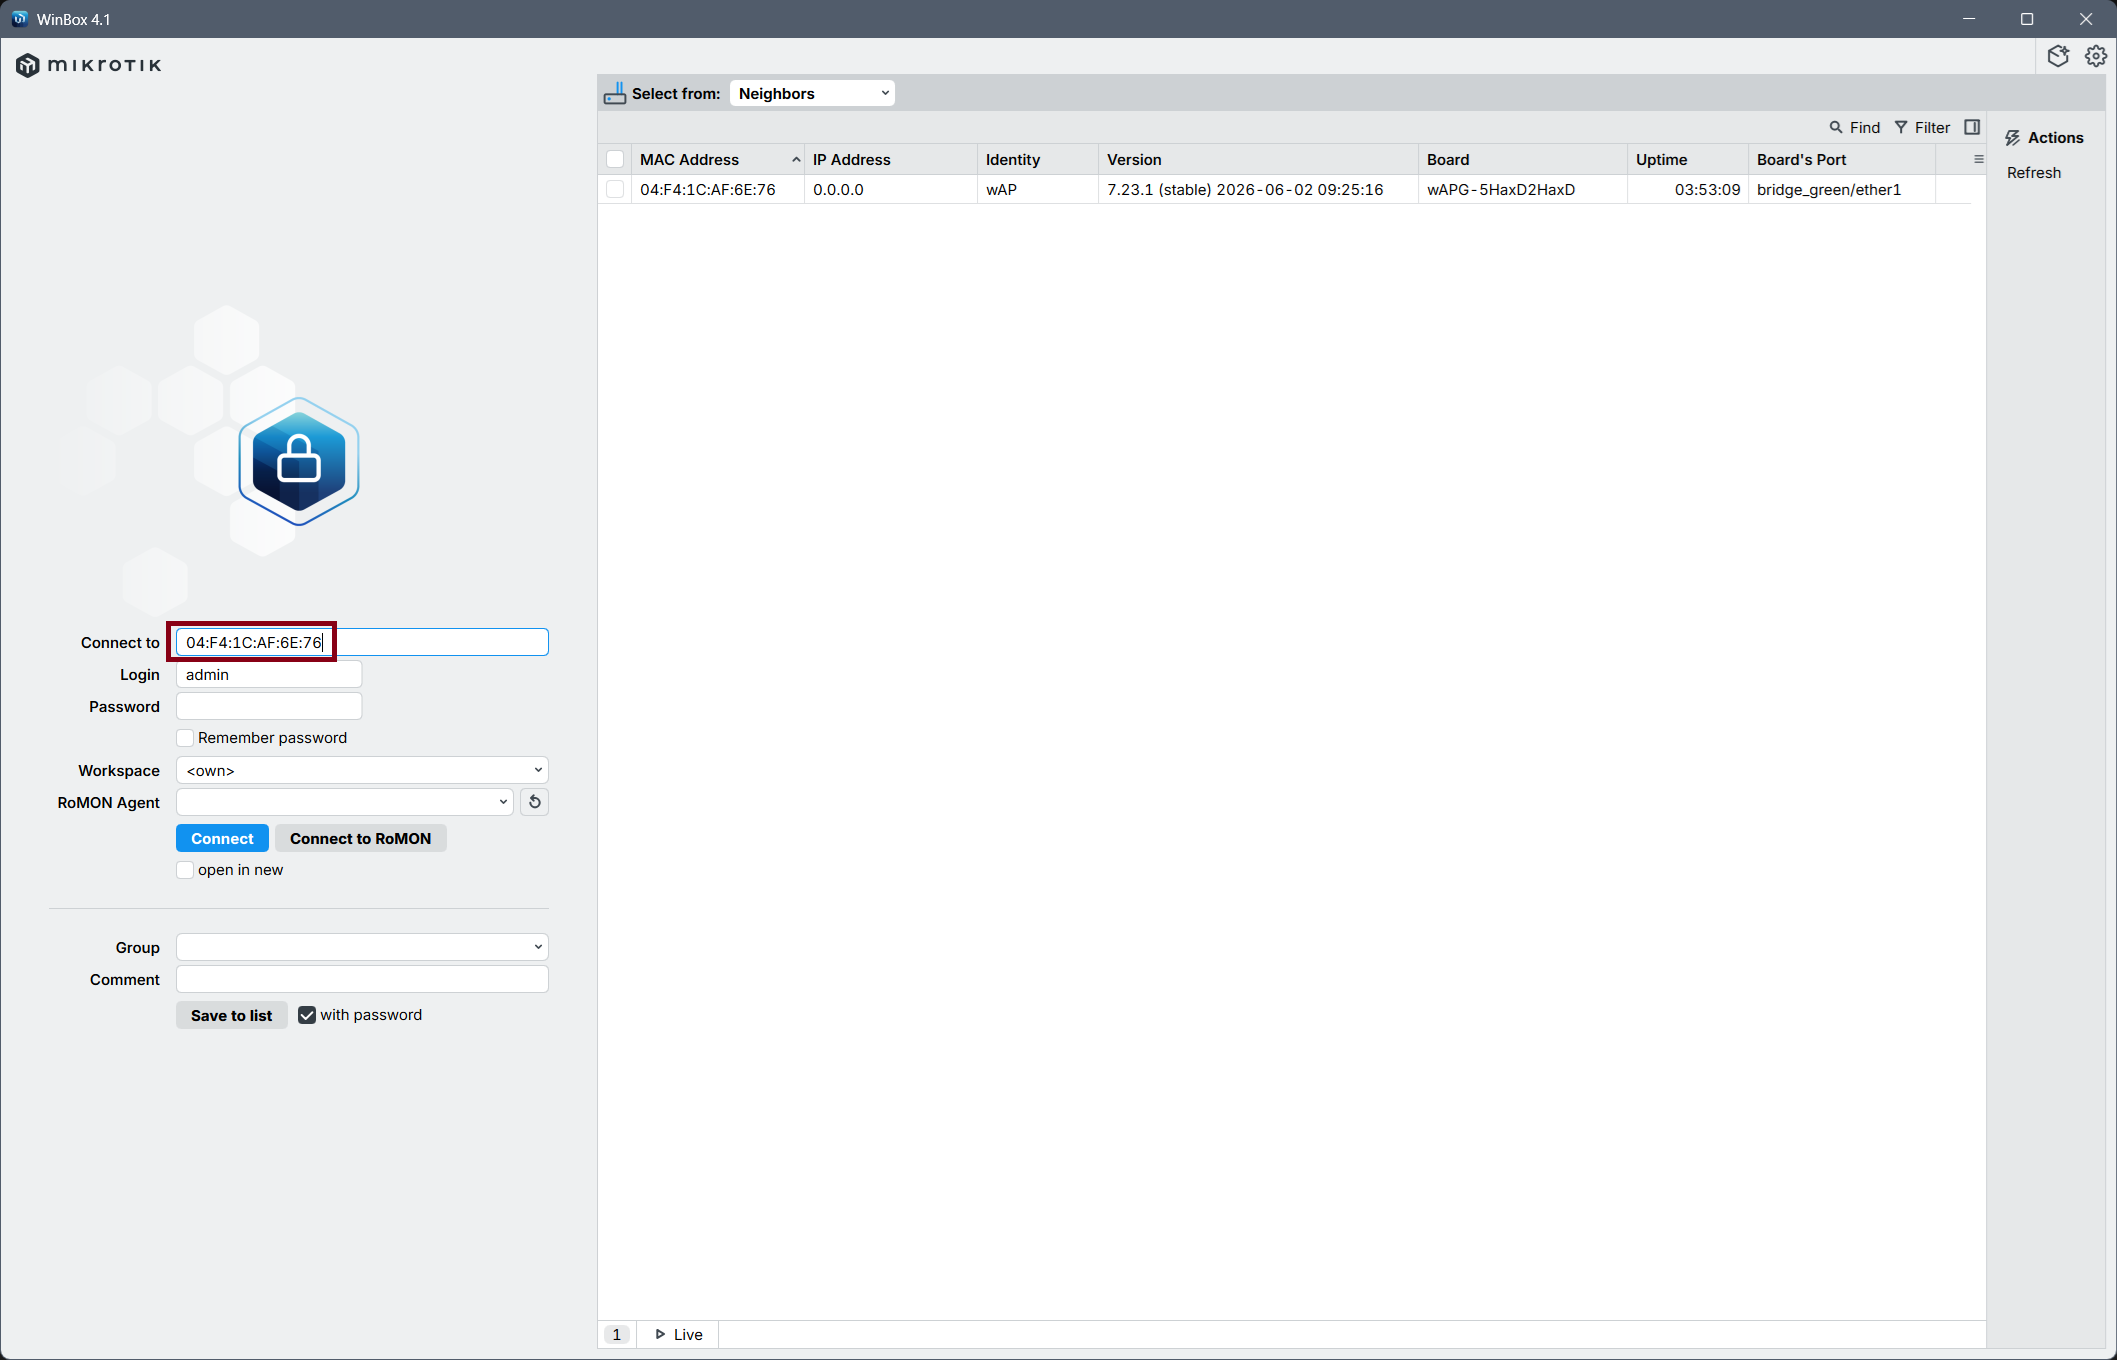Sort by MAC Address column header
This screenshot has height=1360, width=2117.
718,159
